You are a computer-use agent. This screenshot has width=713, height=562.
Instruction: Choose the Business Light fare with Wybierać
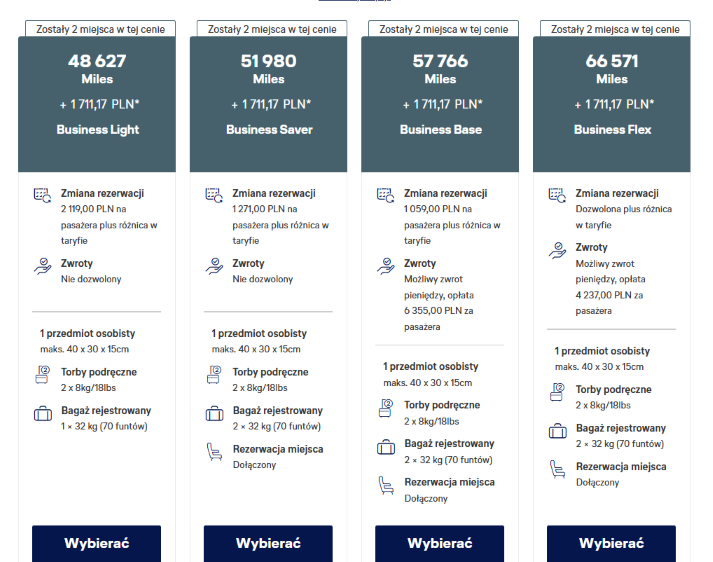(x=96, y=543)
